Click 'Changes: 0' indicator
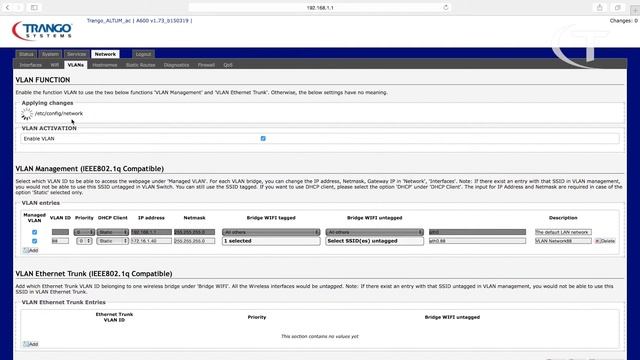The image size is (640, 360). [623, 20]
